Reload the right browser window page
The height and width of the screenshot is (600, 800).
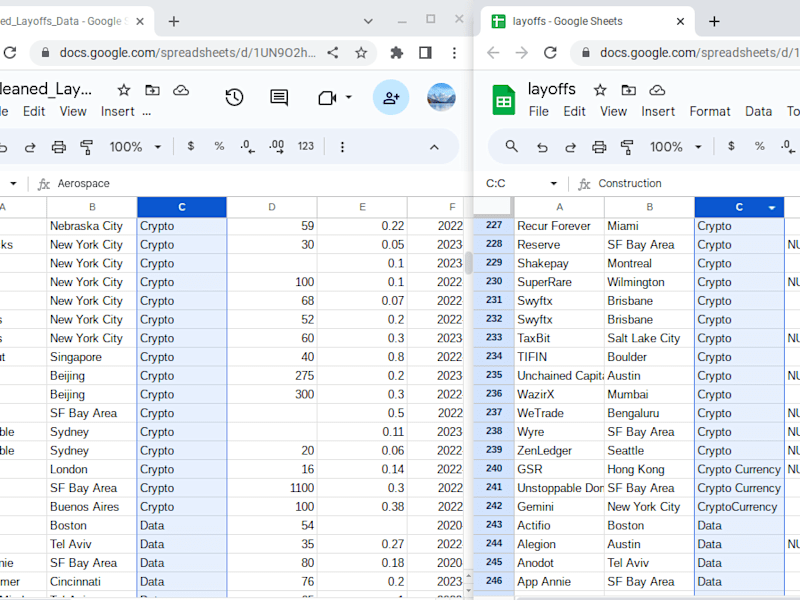(550, 53)
